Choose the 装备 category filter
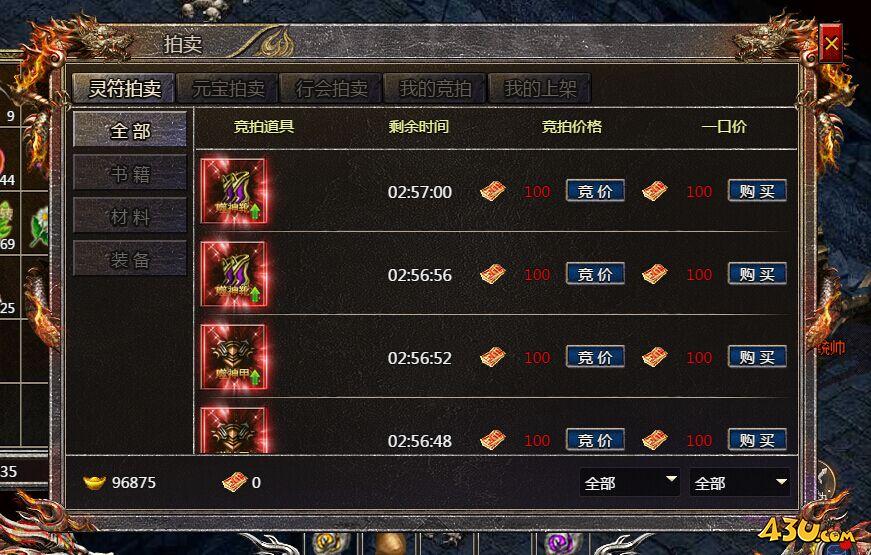The width and height of the screenshot is (871, 555). coord(130,259)
